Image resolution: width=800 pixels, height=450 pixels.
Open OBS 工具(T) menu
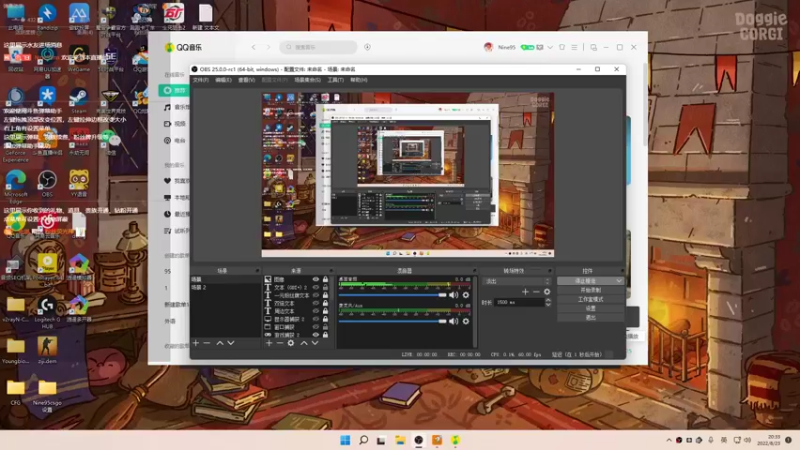point(335,80)
